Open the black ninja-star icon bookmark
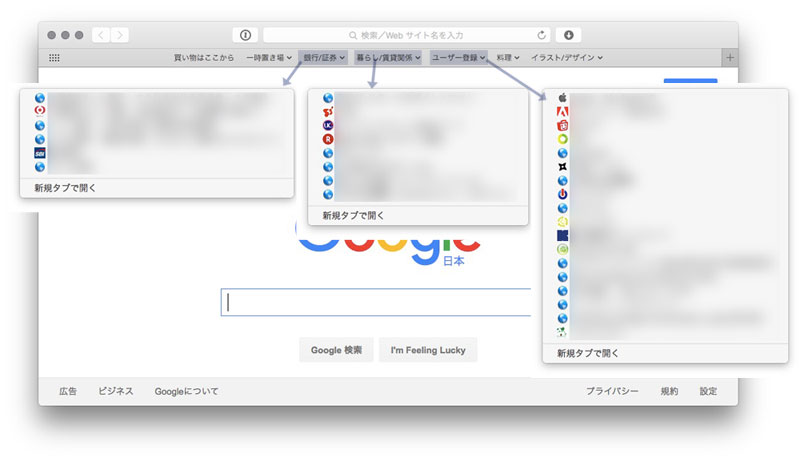This screenshot has height=458, width=800. (x=562, y=167)
